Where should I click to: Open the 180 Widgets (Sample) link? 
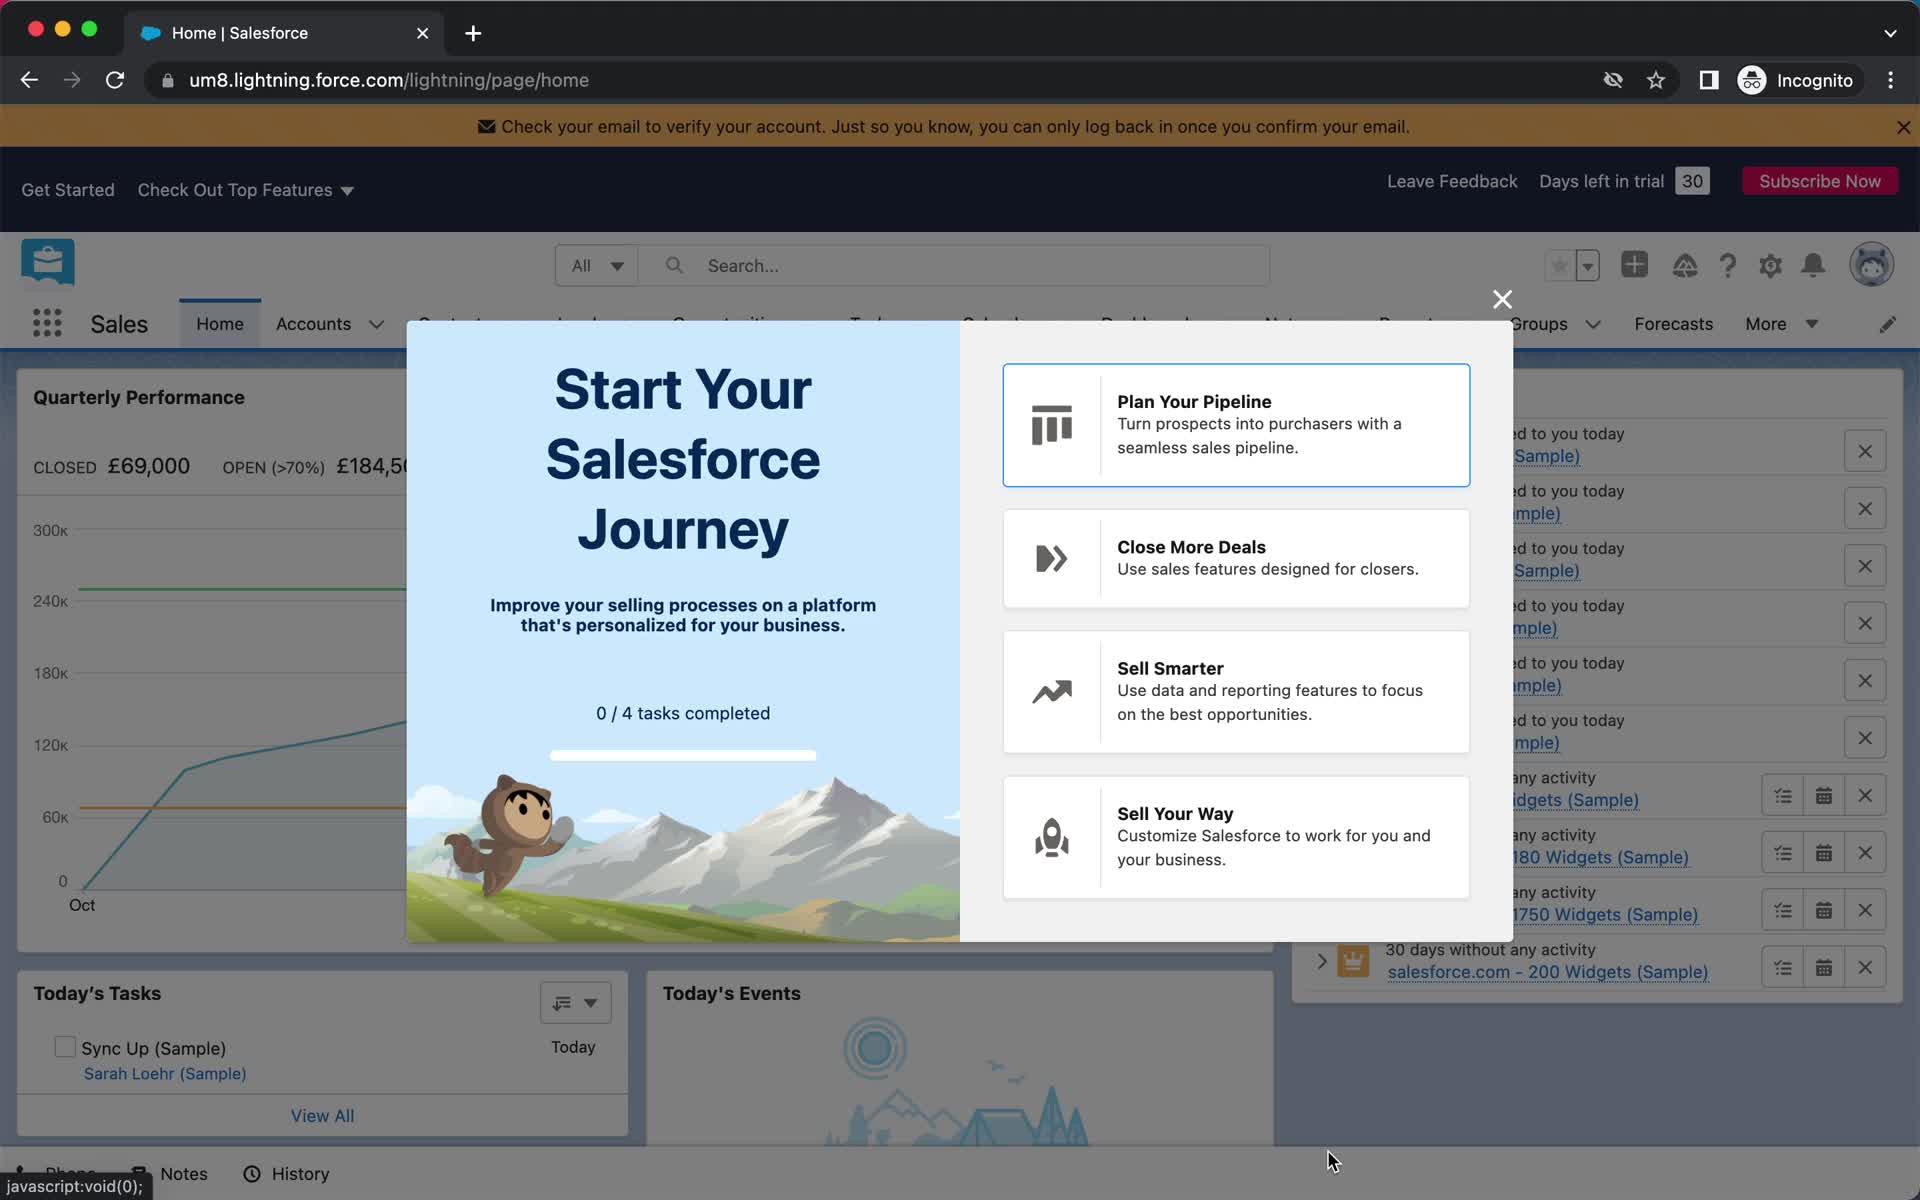1600,858
